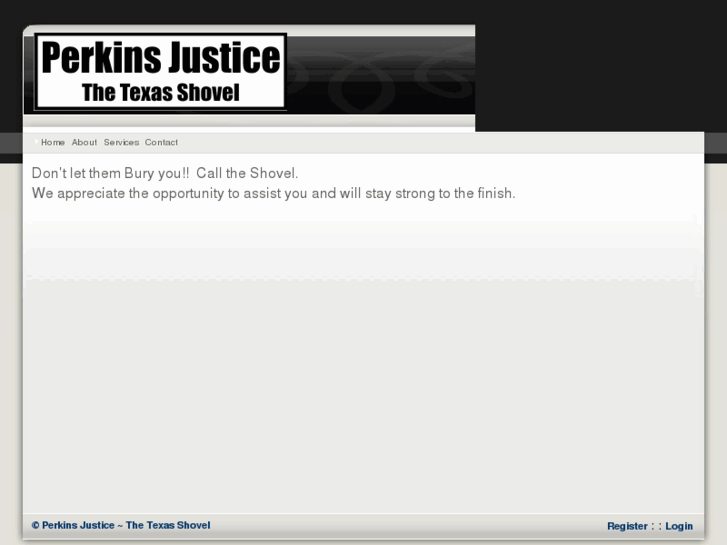Screen dimensions: 727x545
Task: Open the Home menu item
Action: click(53, 142)
